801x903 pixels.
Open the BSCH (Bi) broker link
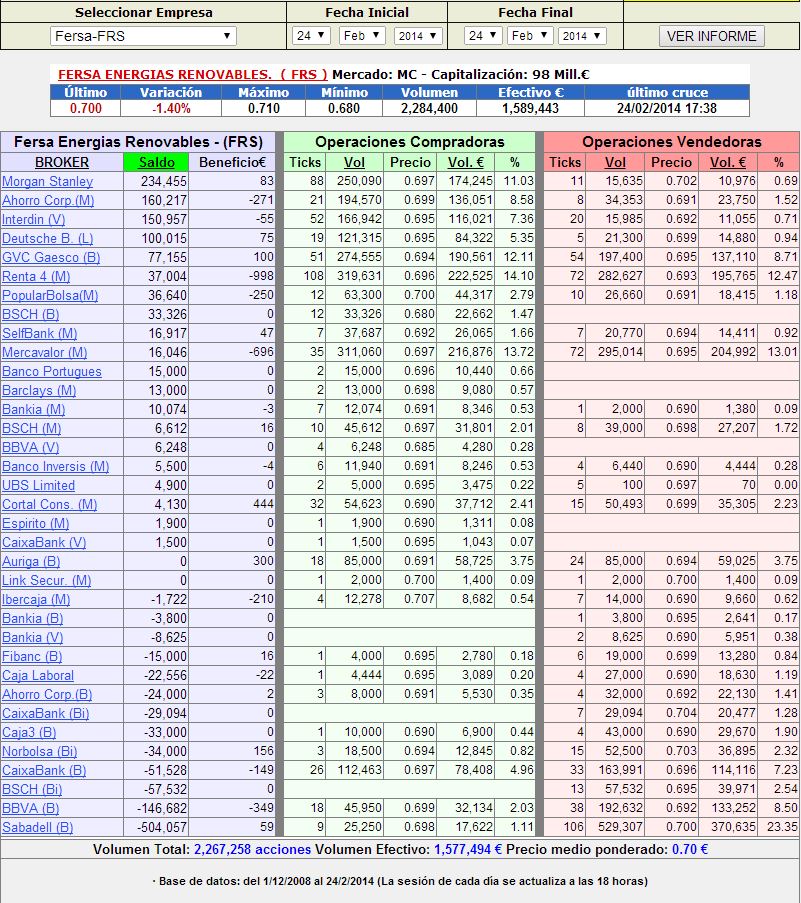(32, 790)
